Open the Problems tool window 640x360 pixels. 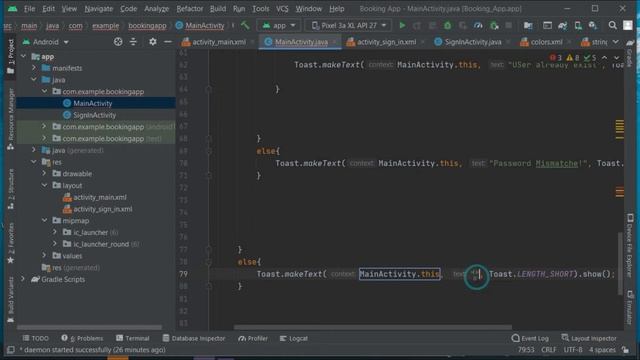[82, 338]
